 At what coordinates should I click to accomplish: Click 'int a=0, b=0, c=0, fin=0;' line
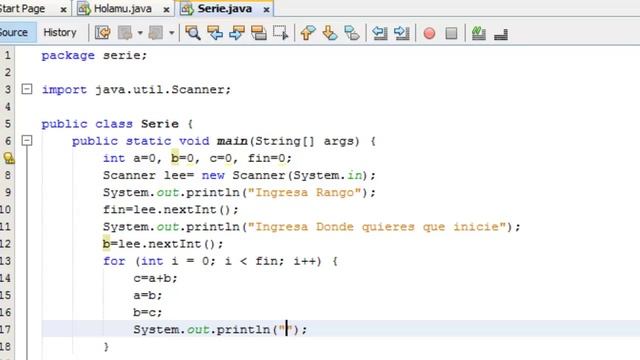coord(197,158)
